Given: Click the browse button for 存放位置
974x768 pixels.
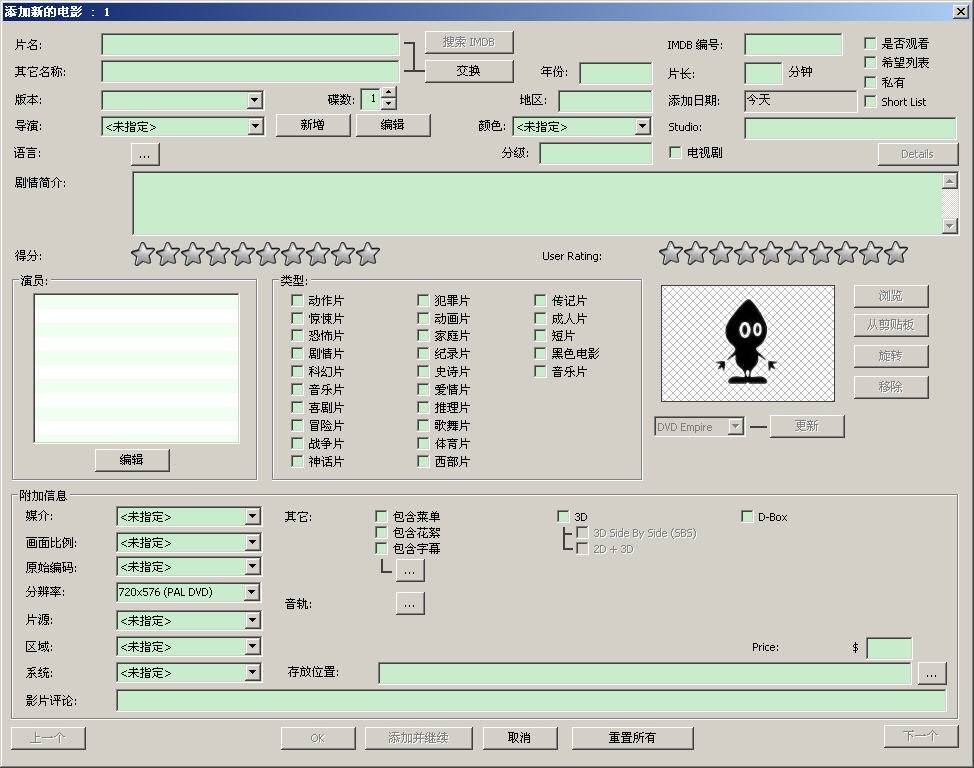Looking at the screenshot, I should tap(931, 673).
